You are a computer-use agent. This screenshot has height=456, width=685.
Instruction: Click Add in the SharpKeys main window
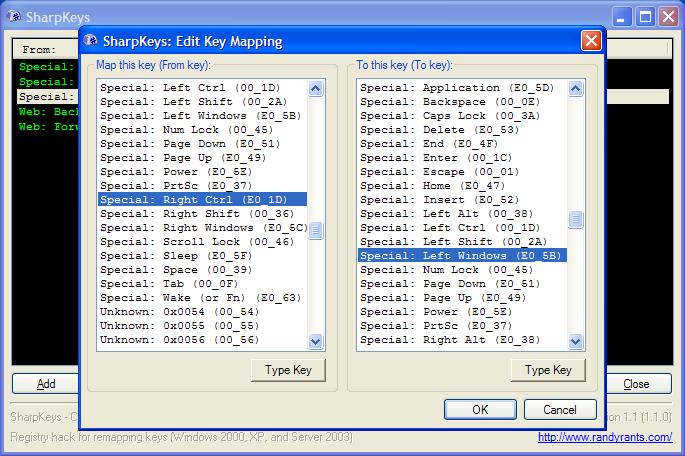pyautogui.click(x=46, y=384)
